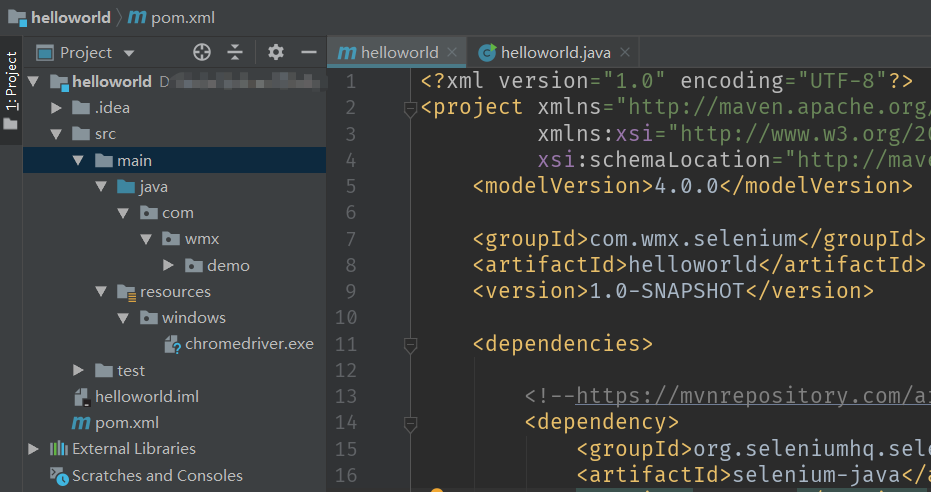
Task: Click the 1.0-SNAPSHOT version text
Action: click(x=666, y=291)
